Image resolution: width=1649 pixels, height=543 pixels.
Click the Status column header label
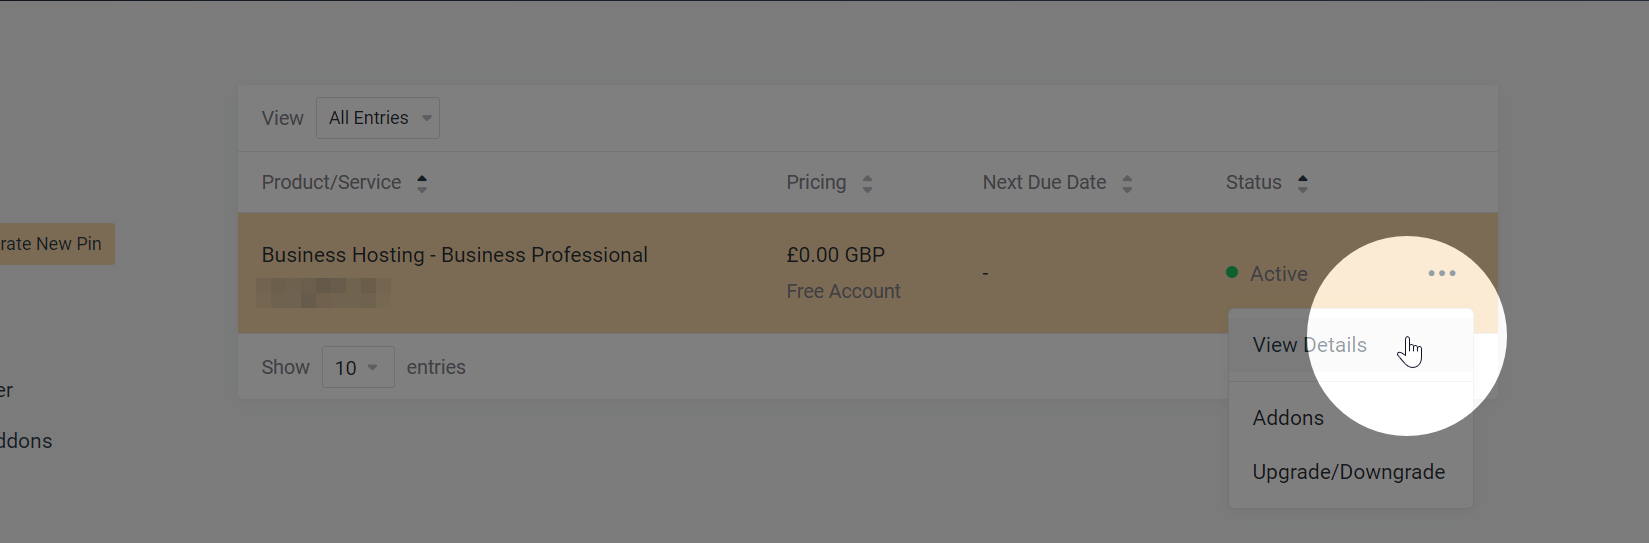[x=1254, y=182]
